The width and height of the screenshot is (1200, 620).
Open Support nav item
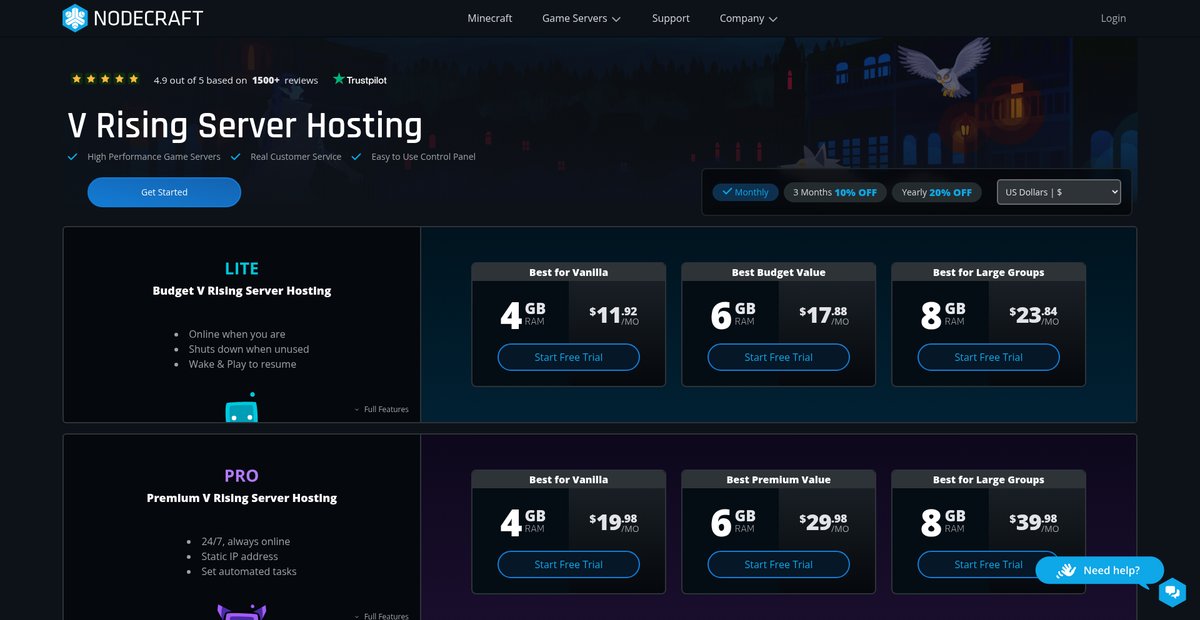[x=670, y=18]
